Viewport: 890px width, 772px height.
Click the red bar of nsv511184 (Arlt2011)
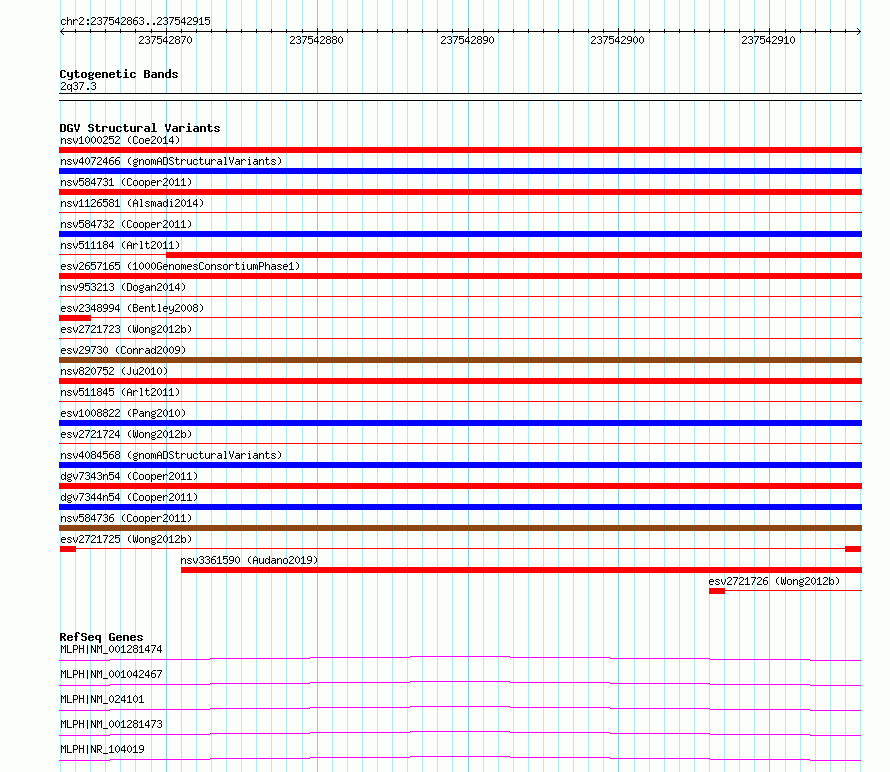pyautogui.click(x=514, y=255)
